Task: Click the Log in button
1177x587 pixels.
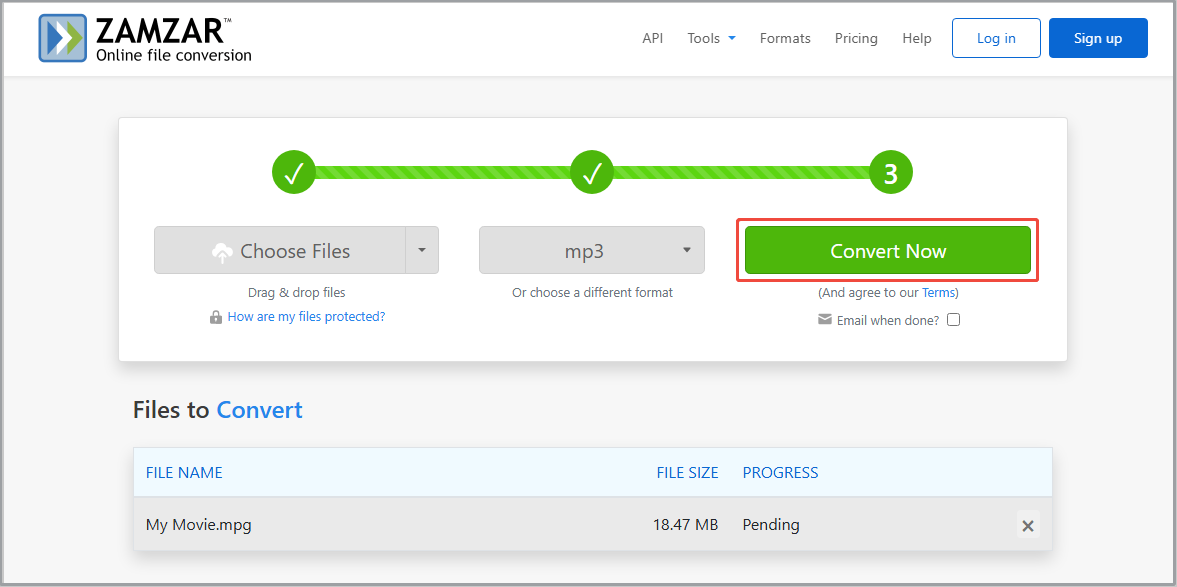Action: pyautogui.click(x=996, y=38)
